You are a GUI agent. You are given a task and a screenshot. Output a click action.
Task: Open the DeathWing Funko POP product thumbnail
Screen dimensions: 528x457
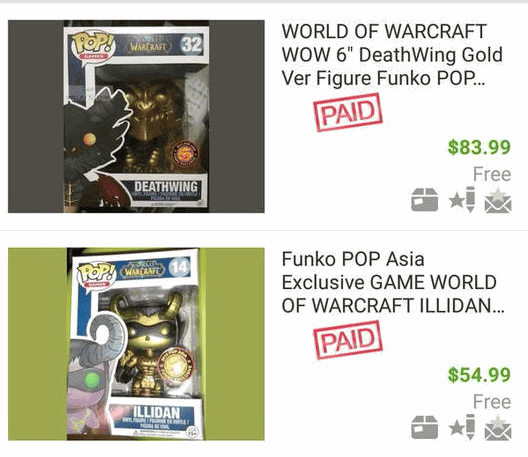(136, 117)
